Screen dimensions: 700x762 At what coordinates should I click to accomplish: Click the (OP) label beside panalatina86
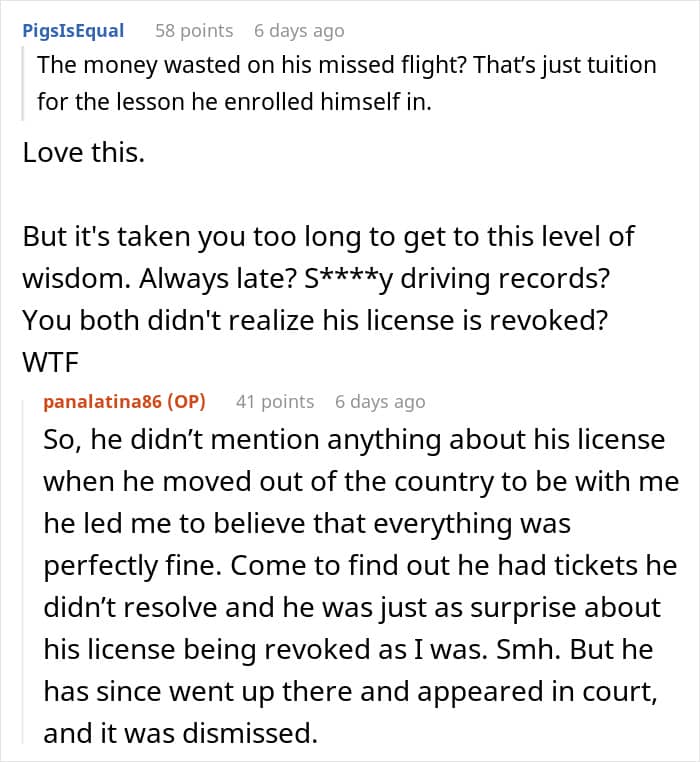(x=187, y=401)
